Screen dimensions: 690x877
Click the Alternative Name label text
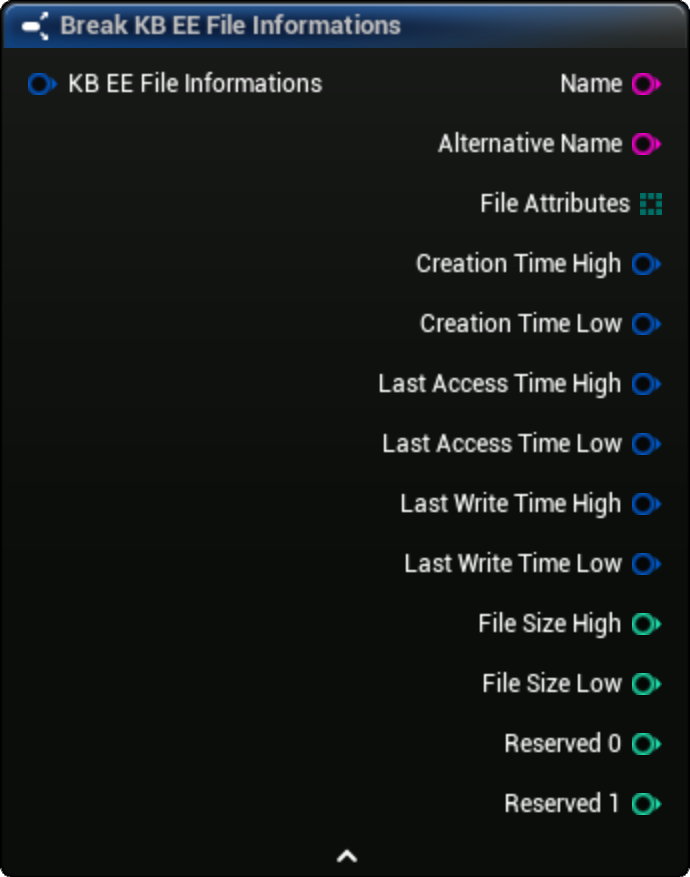click(530, 144)
